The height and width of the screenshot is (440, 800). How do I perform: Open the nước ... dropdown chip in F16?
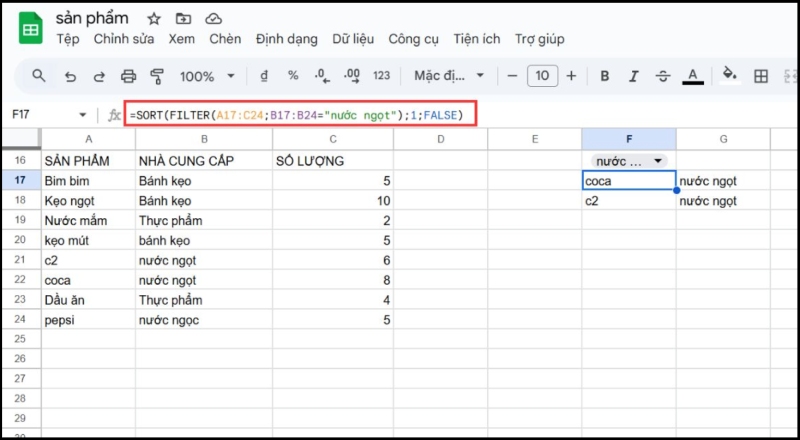coord(629,161)
